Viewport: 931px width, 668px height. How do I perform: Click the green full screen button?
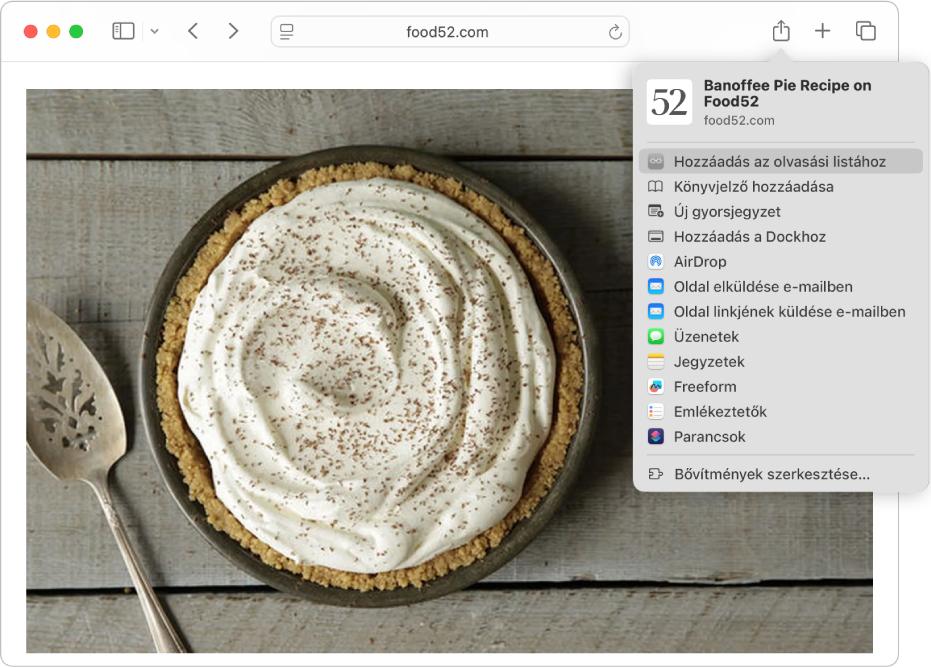pyautogui.click(x=76, y=31)
